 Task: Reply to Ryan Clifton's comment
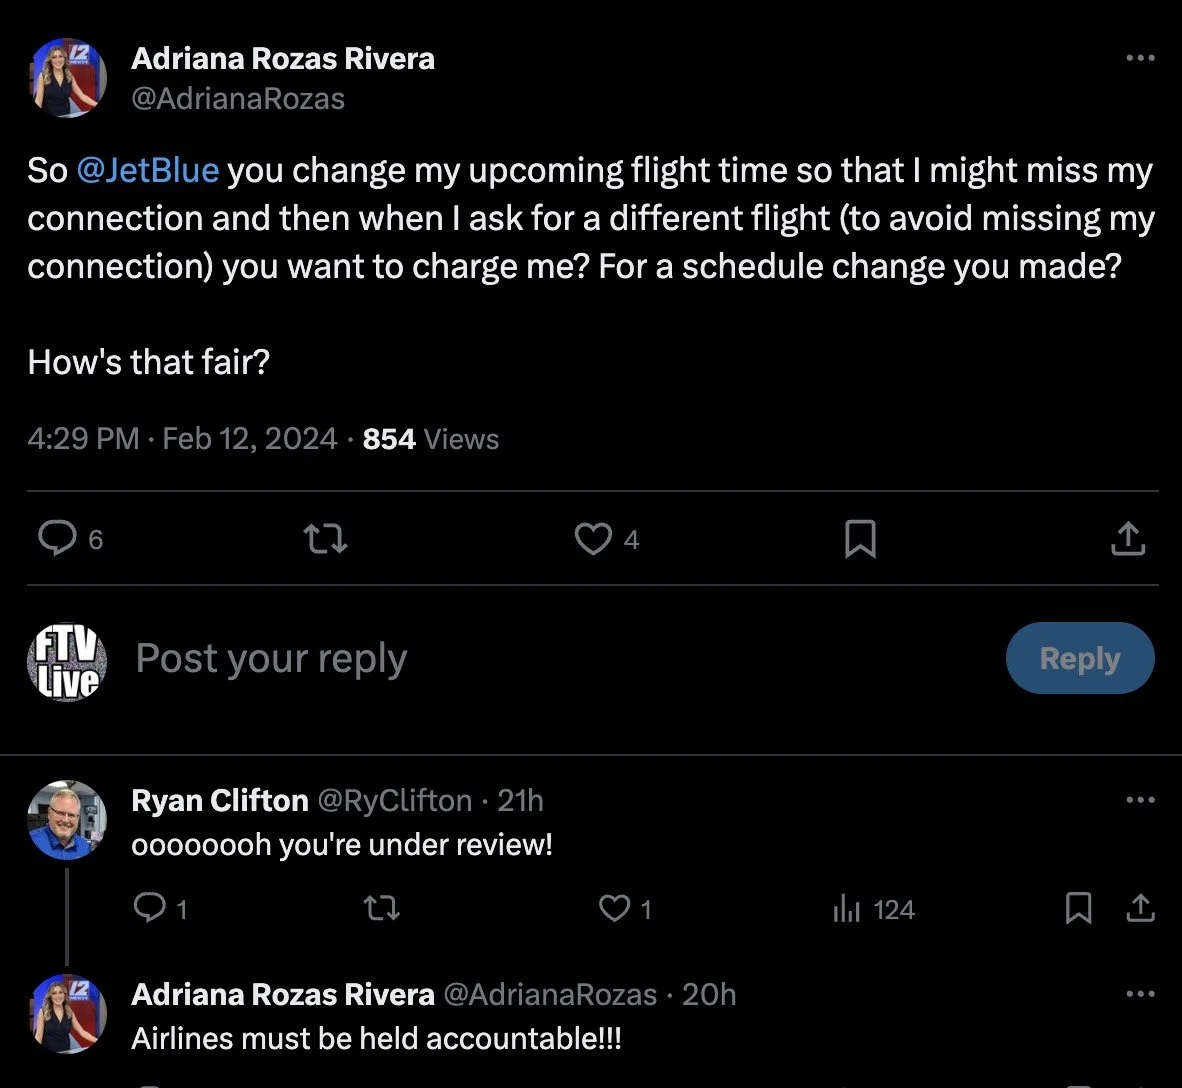click(150, 908)
